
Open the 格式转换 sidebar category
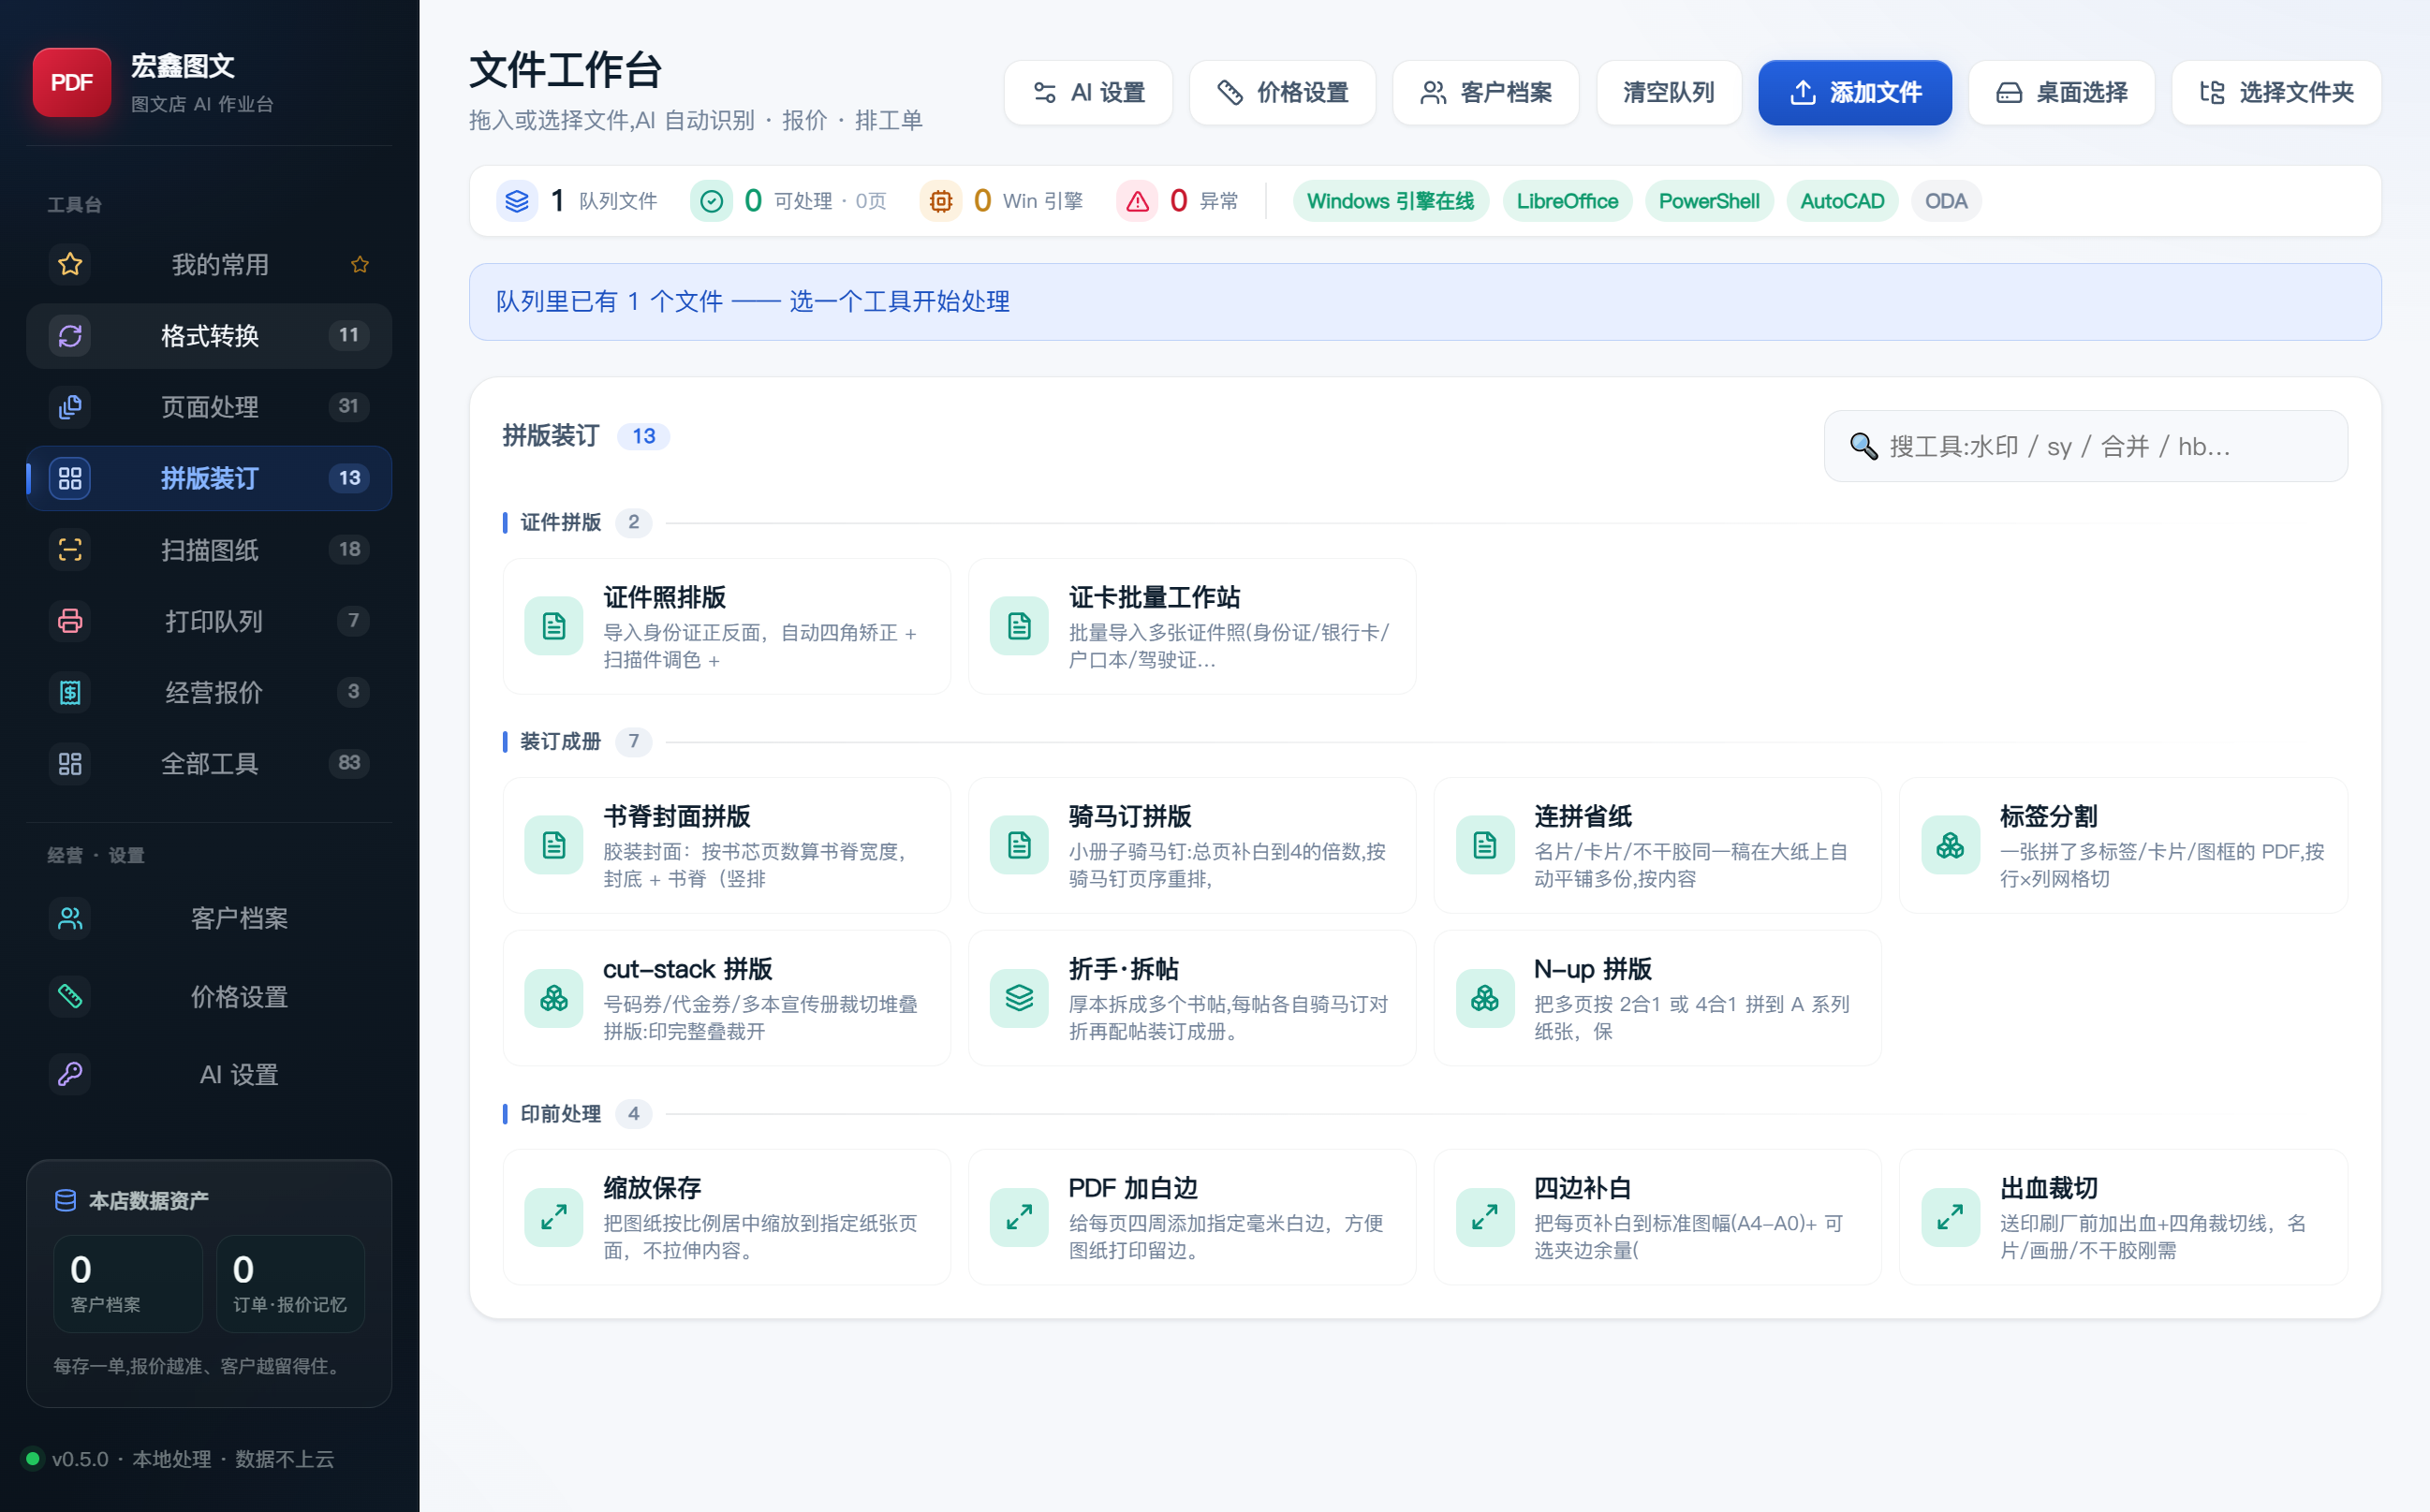[x=209, y=335]
